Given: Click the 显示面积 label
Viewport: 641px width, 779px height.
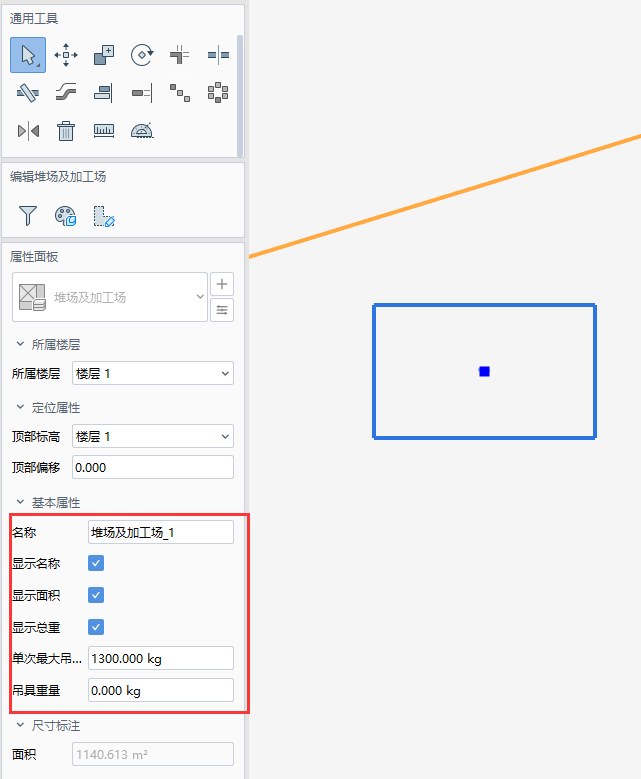Looking at the screenshot, I should pos(36,596).
